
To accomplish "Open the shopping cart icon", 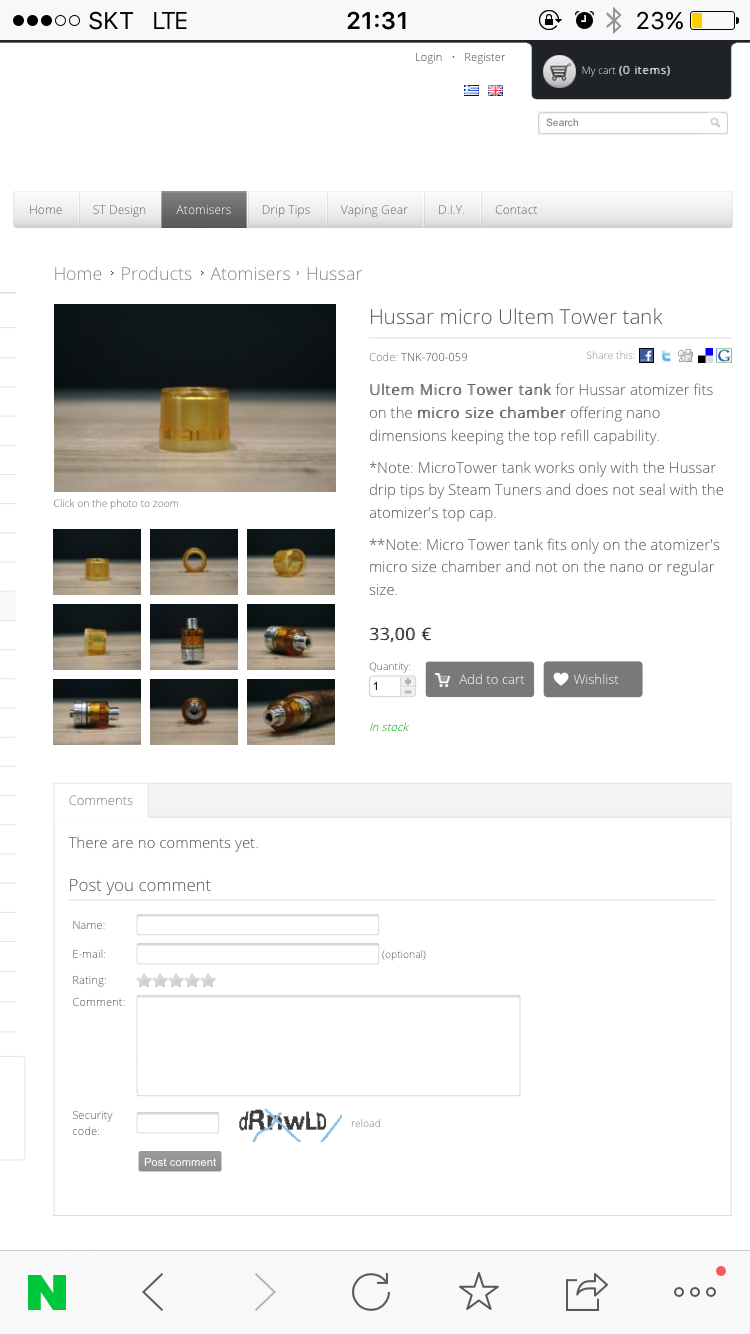I will click(x=560, y=71).
